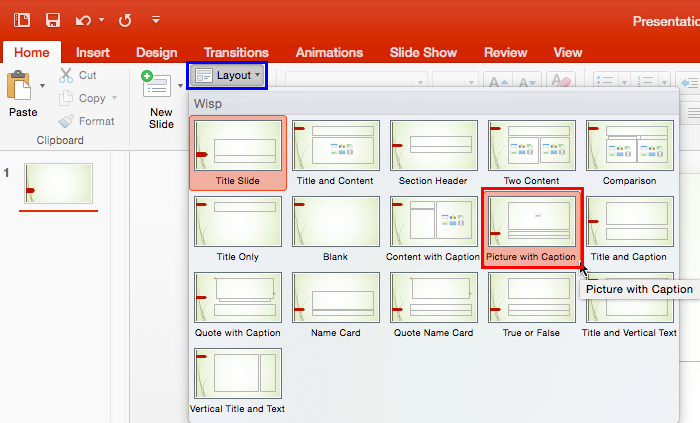Choose the Title and Content layout
Viewport: 700px width, 423px height.
pos(336,153)
